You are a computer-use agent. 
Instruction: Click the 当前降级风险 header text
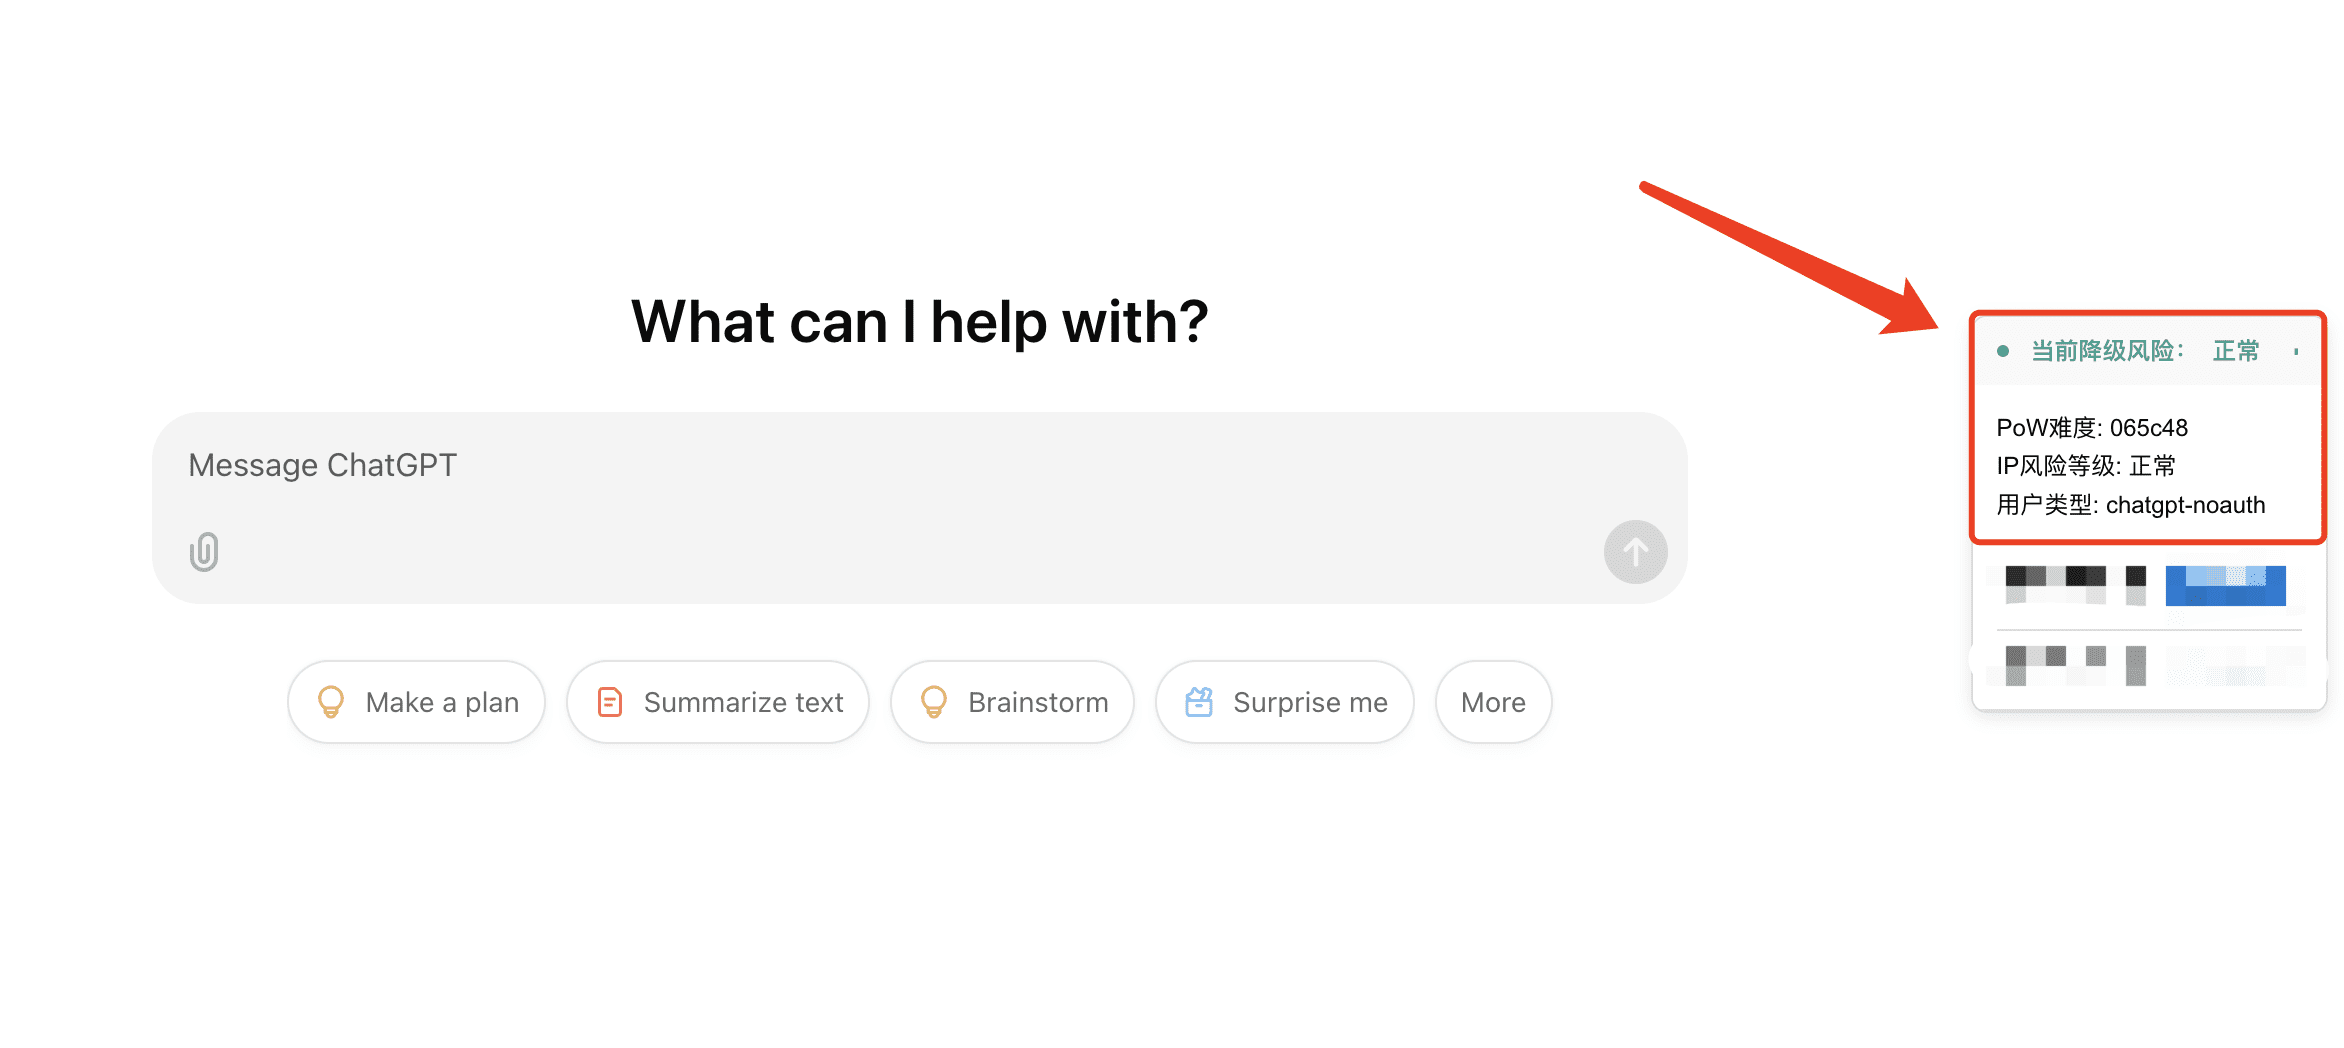pyautogui.click(x=2108, y=351)
